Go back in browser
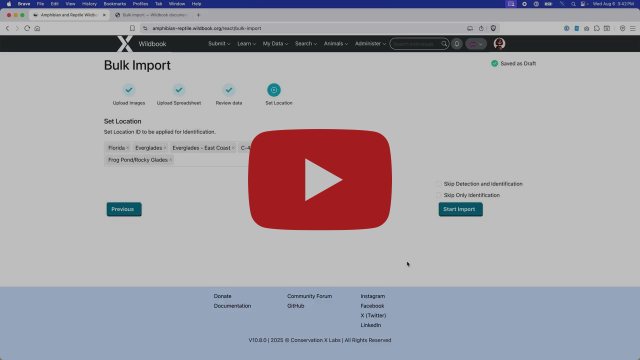 click(7, 28)
